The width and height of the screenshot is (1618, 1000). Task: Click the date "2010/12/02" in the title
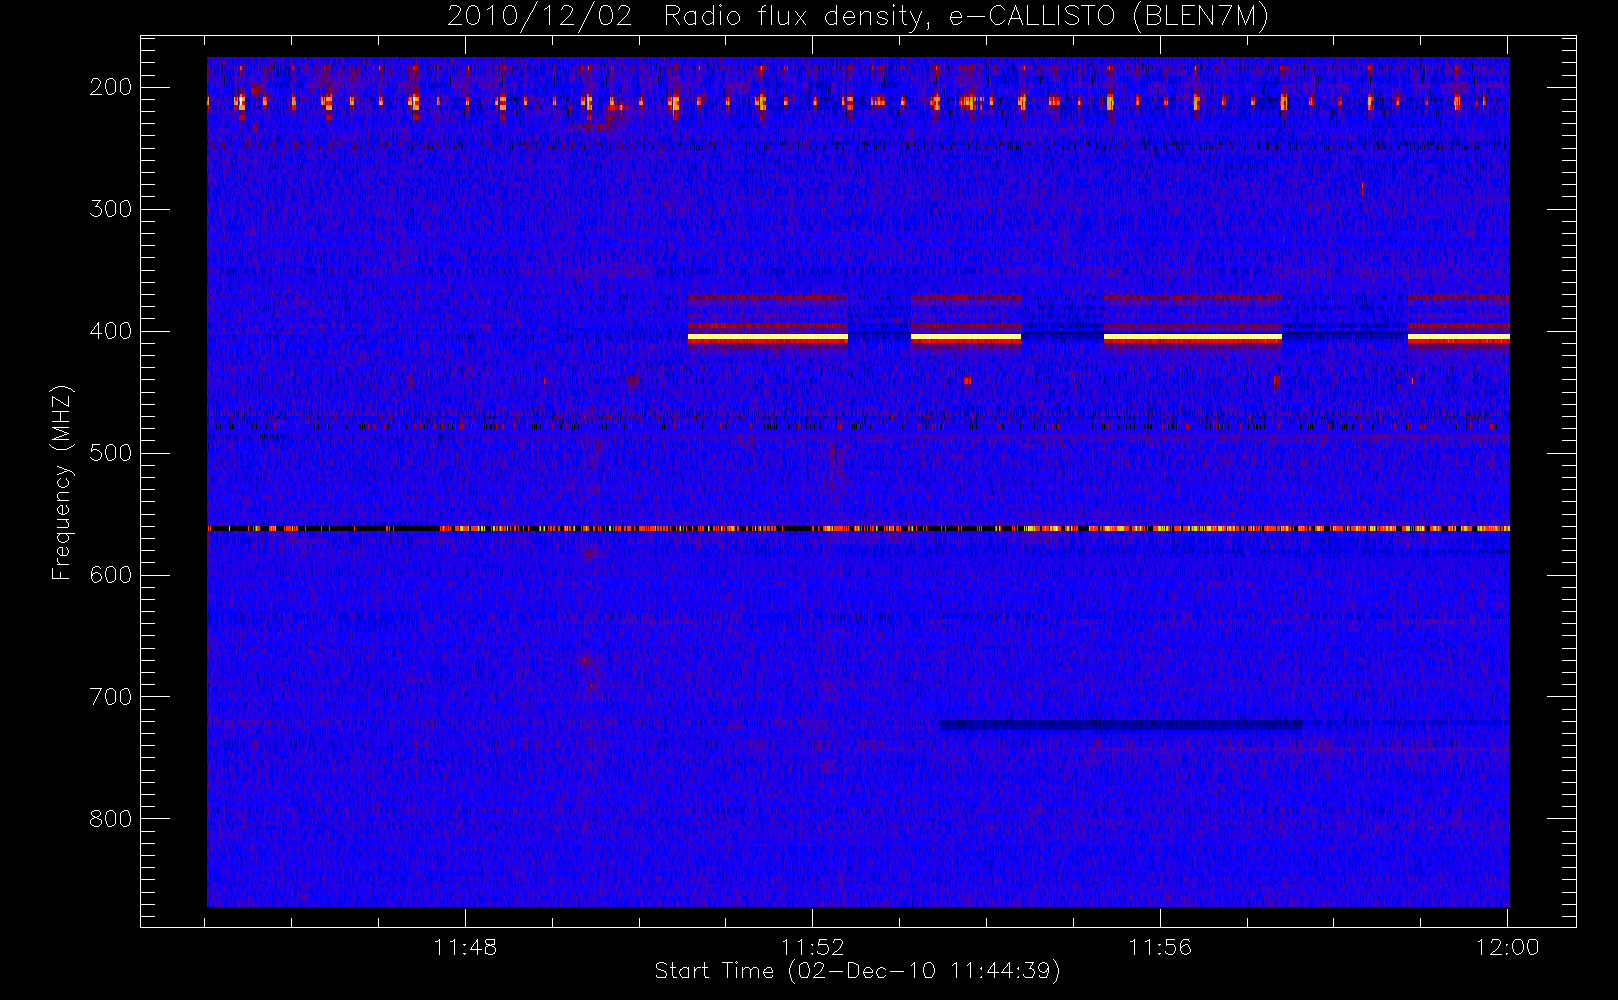click(539, 17)
